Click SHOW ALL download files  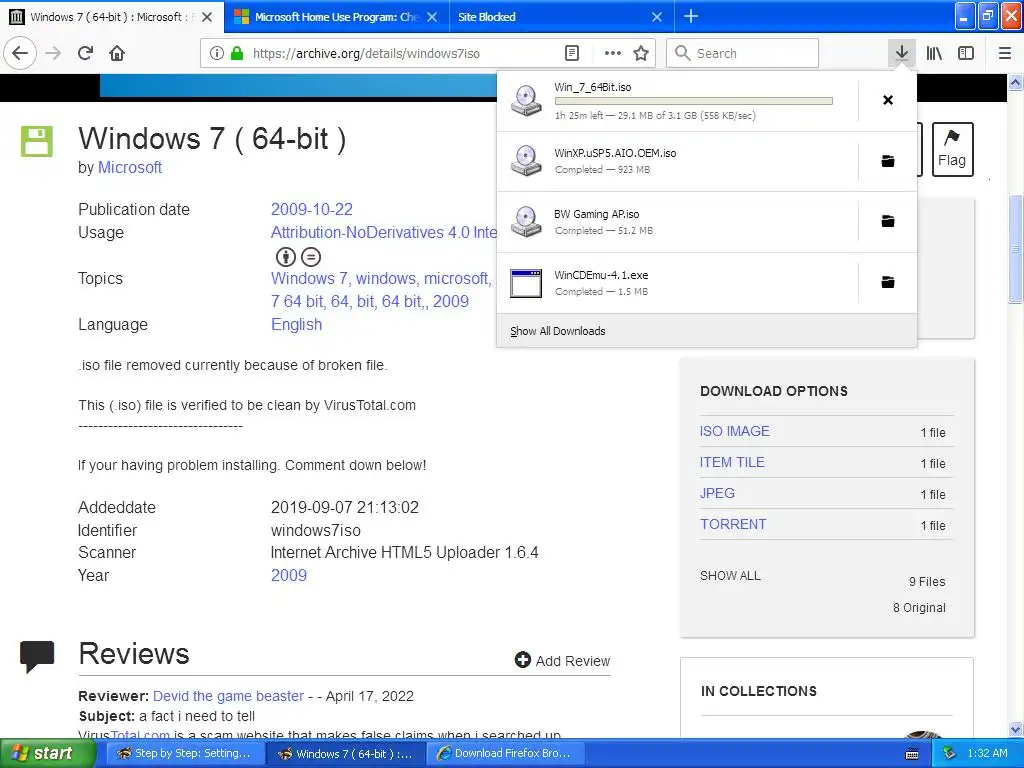[x=730, y=576]
